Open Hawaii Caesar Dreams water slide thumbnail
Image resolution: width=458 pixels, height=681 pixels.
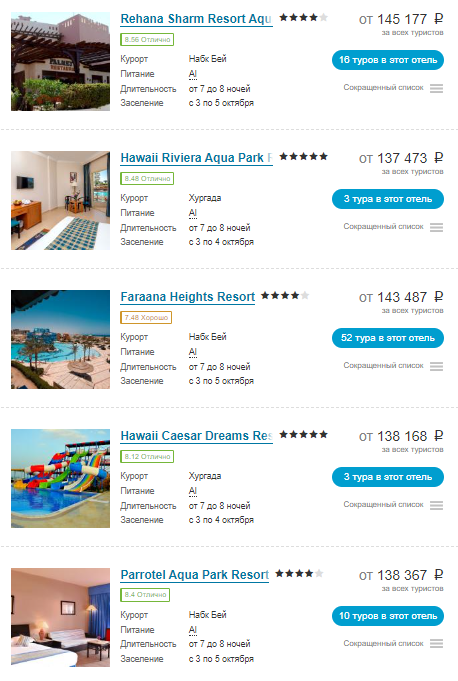[60, 478]
